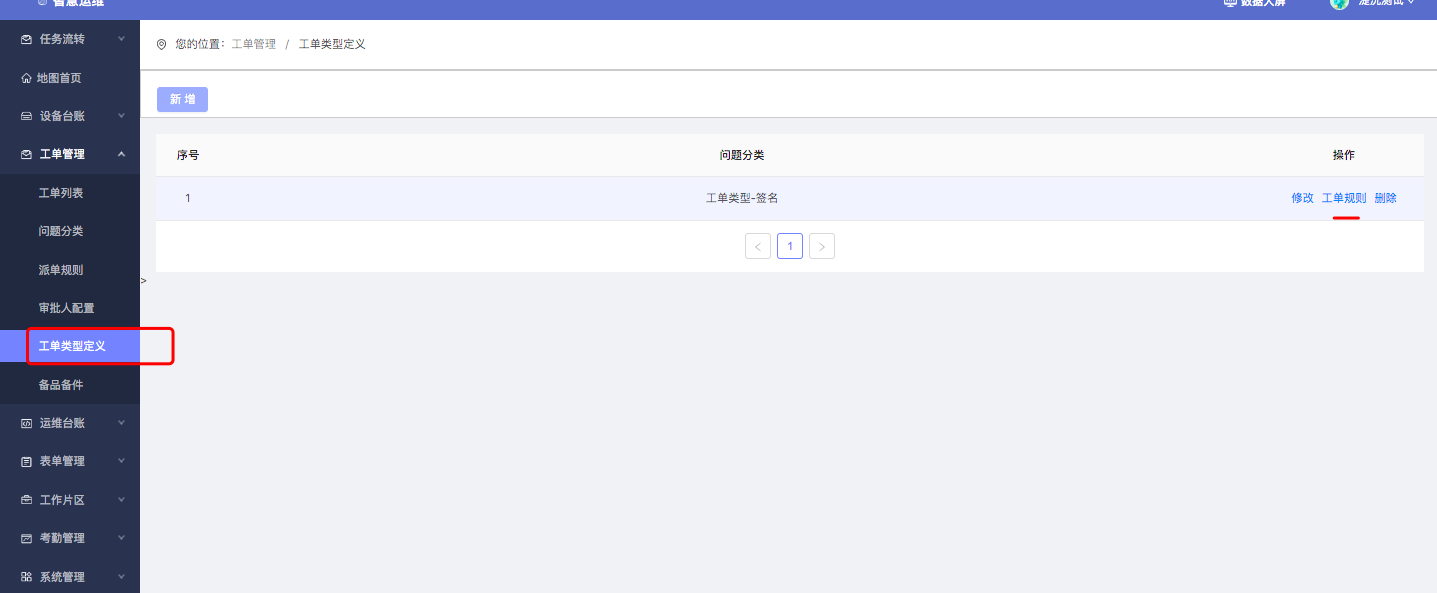Click 修改 for 工单类型-签名 row
The width and height of the screenshot is (1437, 593).
tap(1302, 198)
